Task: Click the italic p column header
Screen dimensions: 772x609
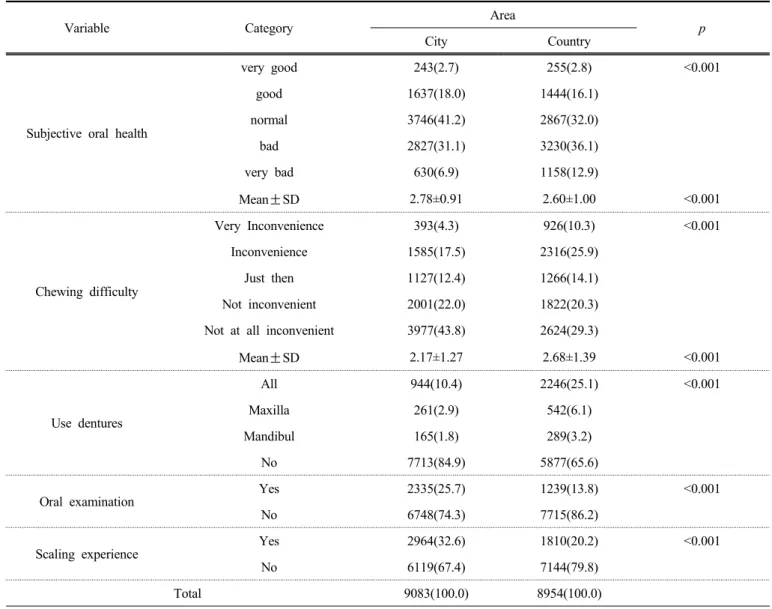Action: tap(702, 29)
